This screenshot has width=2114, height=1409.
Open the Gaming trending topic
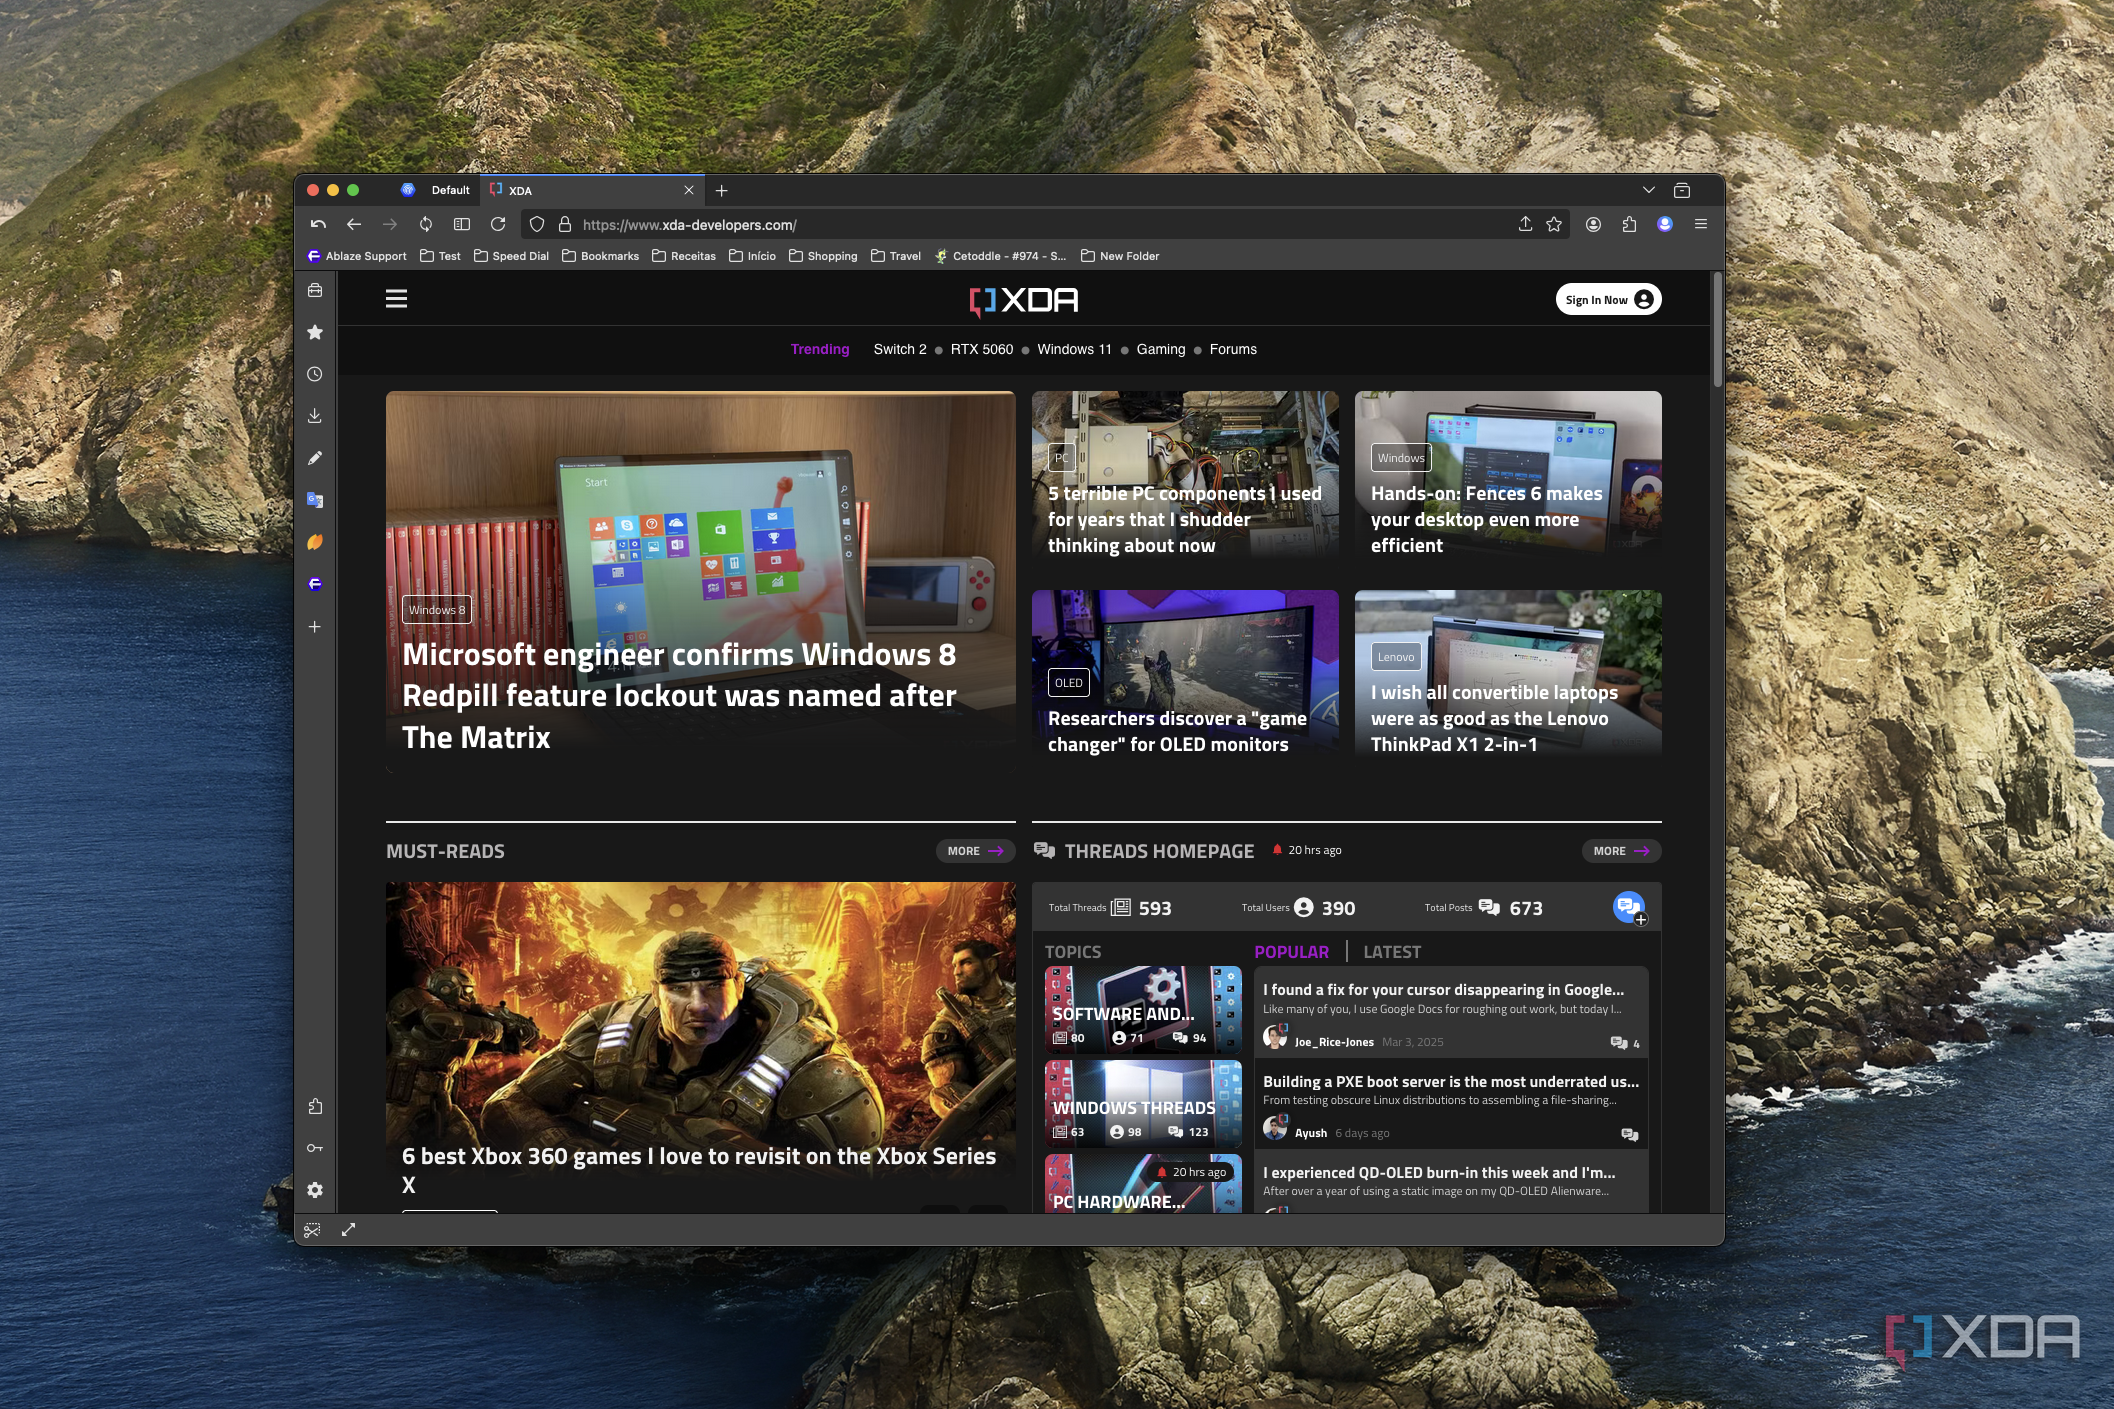[1161, 349]
